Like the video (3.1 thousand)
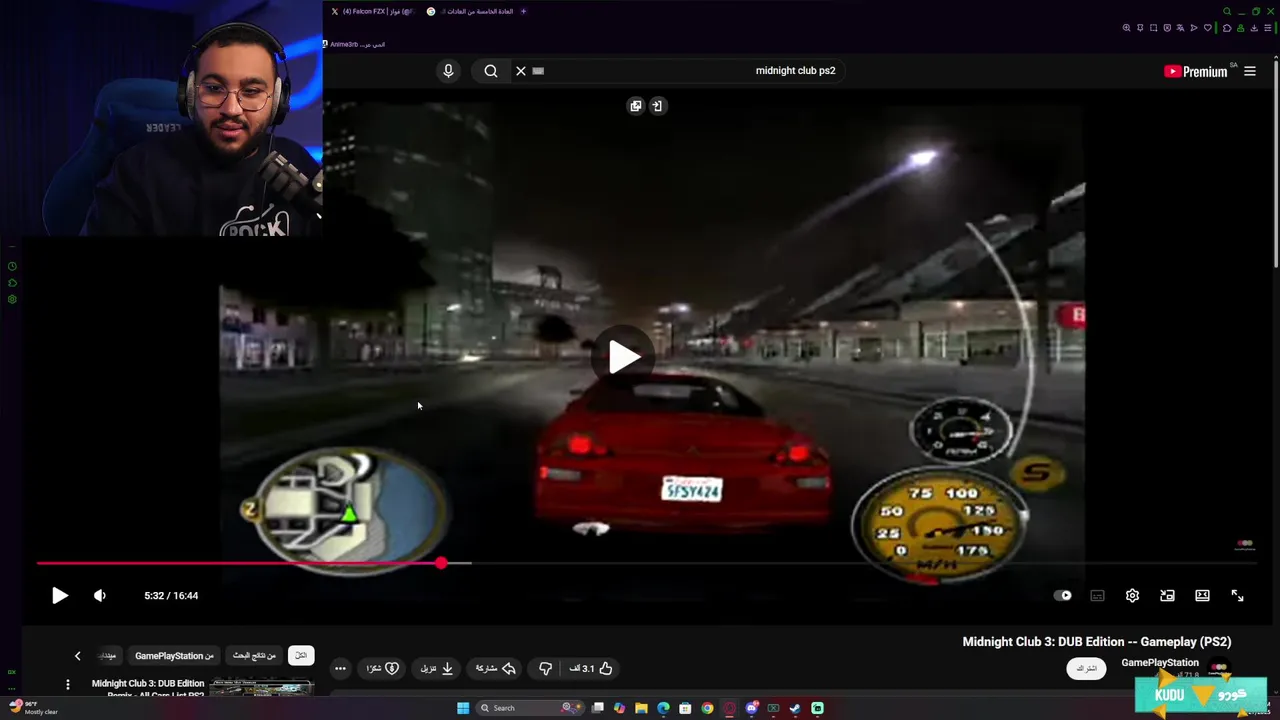This screenshot has height=720, width=1280. coord(591,668)
